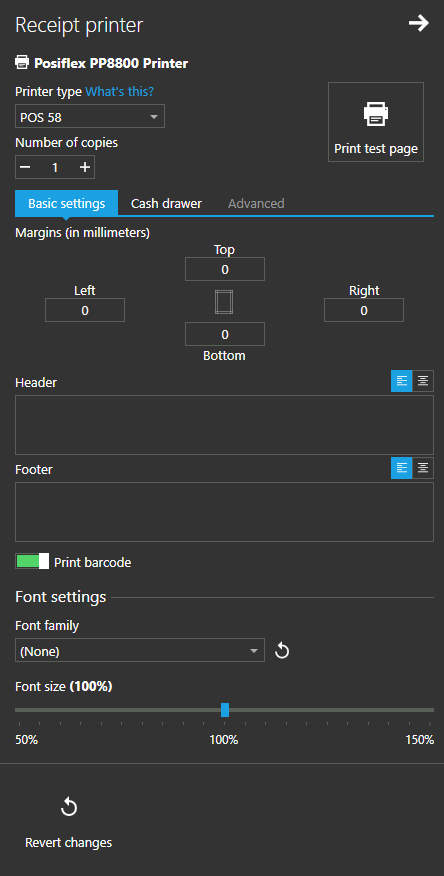Screen dimensions: 444x876
Task: Open the Printer type POS 58 dropdown
Action: click(x=90, y=117)
